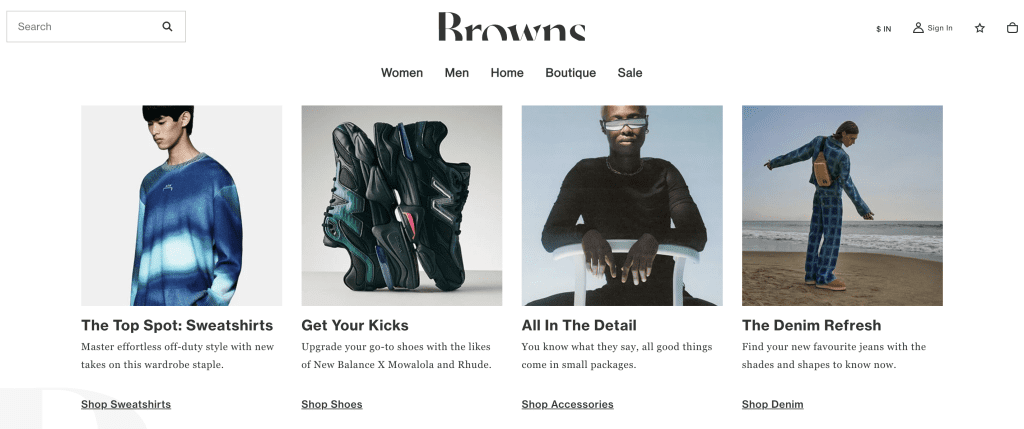Screen dimensions: 1024x429
Task: Open the wishlist star icon
Action: (x=980, y=28)
